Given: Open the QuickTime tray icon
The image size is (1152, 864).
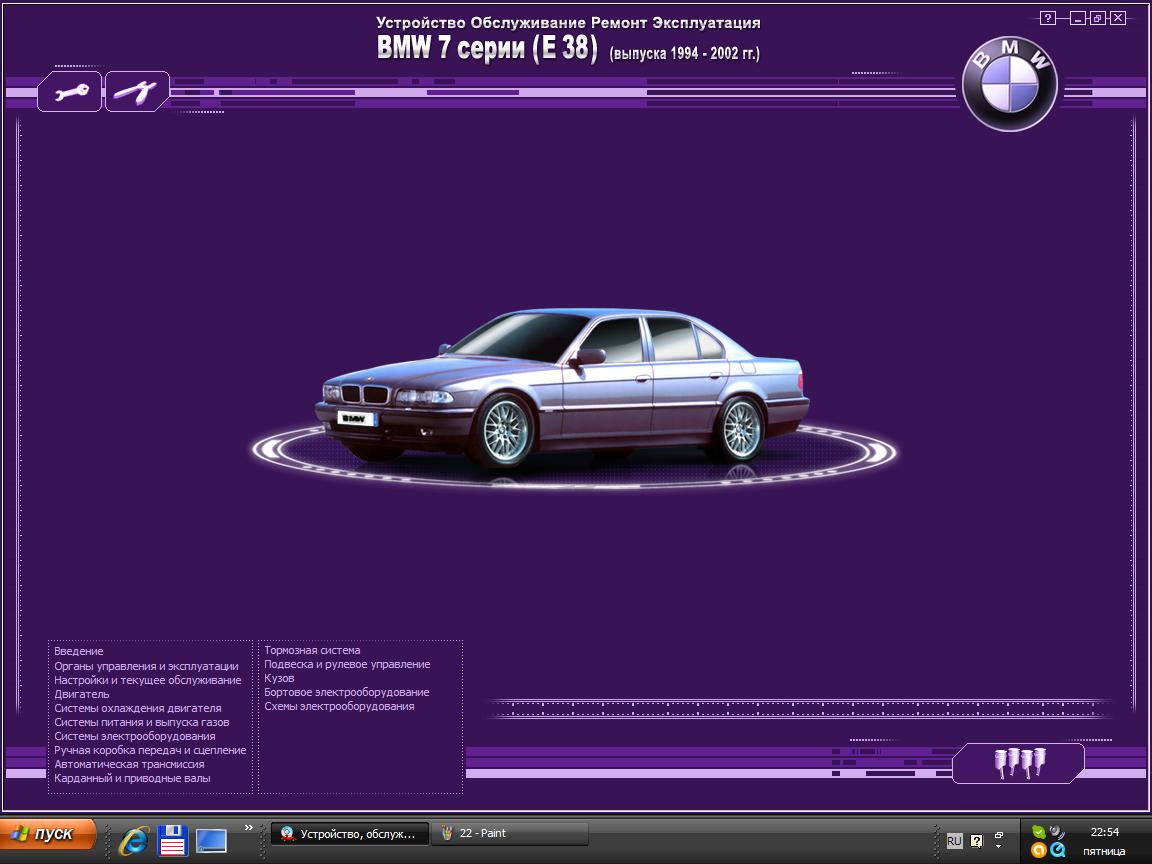Looking at the screenshot, I should pyautogui.click(x=1057, y=850).
